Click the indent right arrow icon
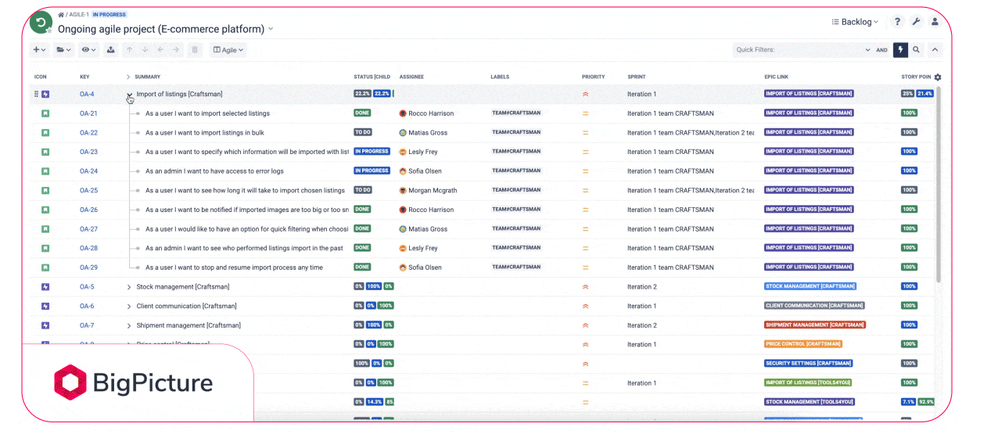Viewport: 998px width, 438px height. point(176,50)
